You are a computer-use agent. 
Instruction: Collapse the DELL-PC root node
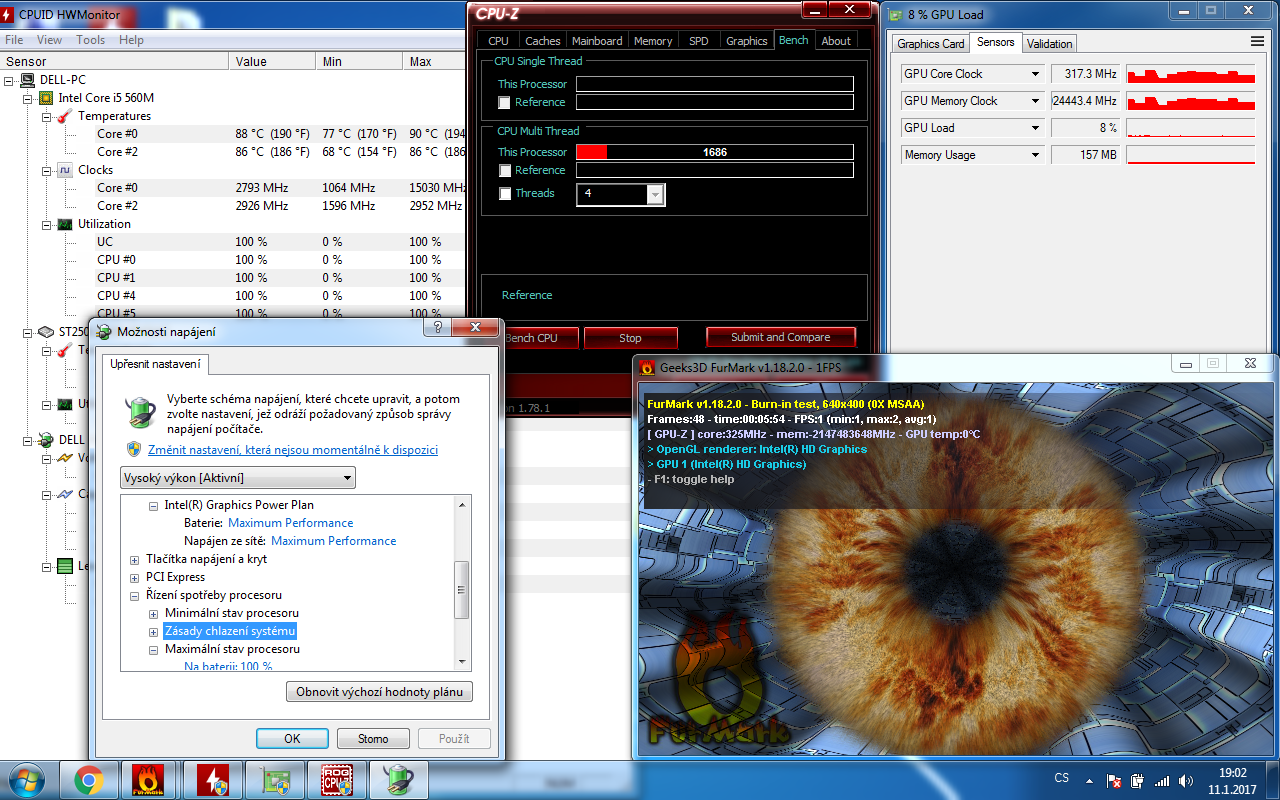pyautogui.click(x=9, y=80)
